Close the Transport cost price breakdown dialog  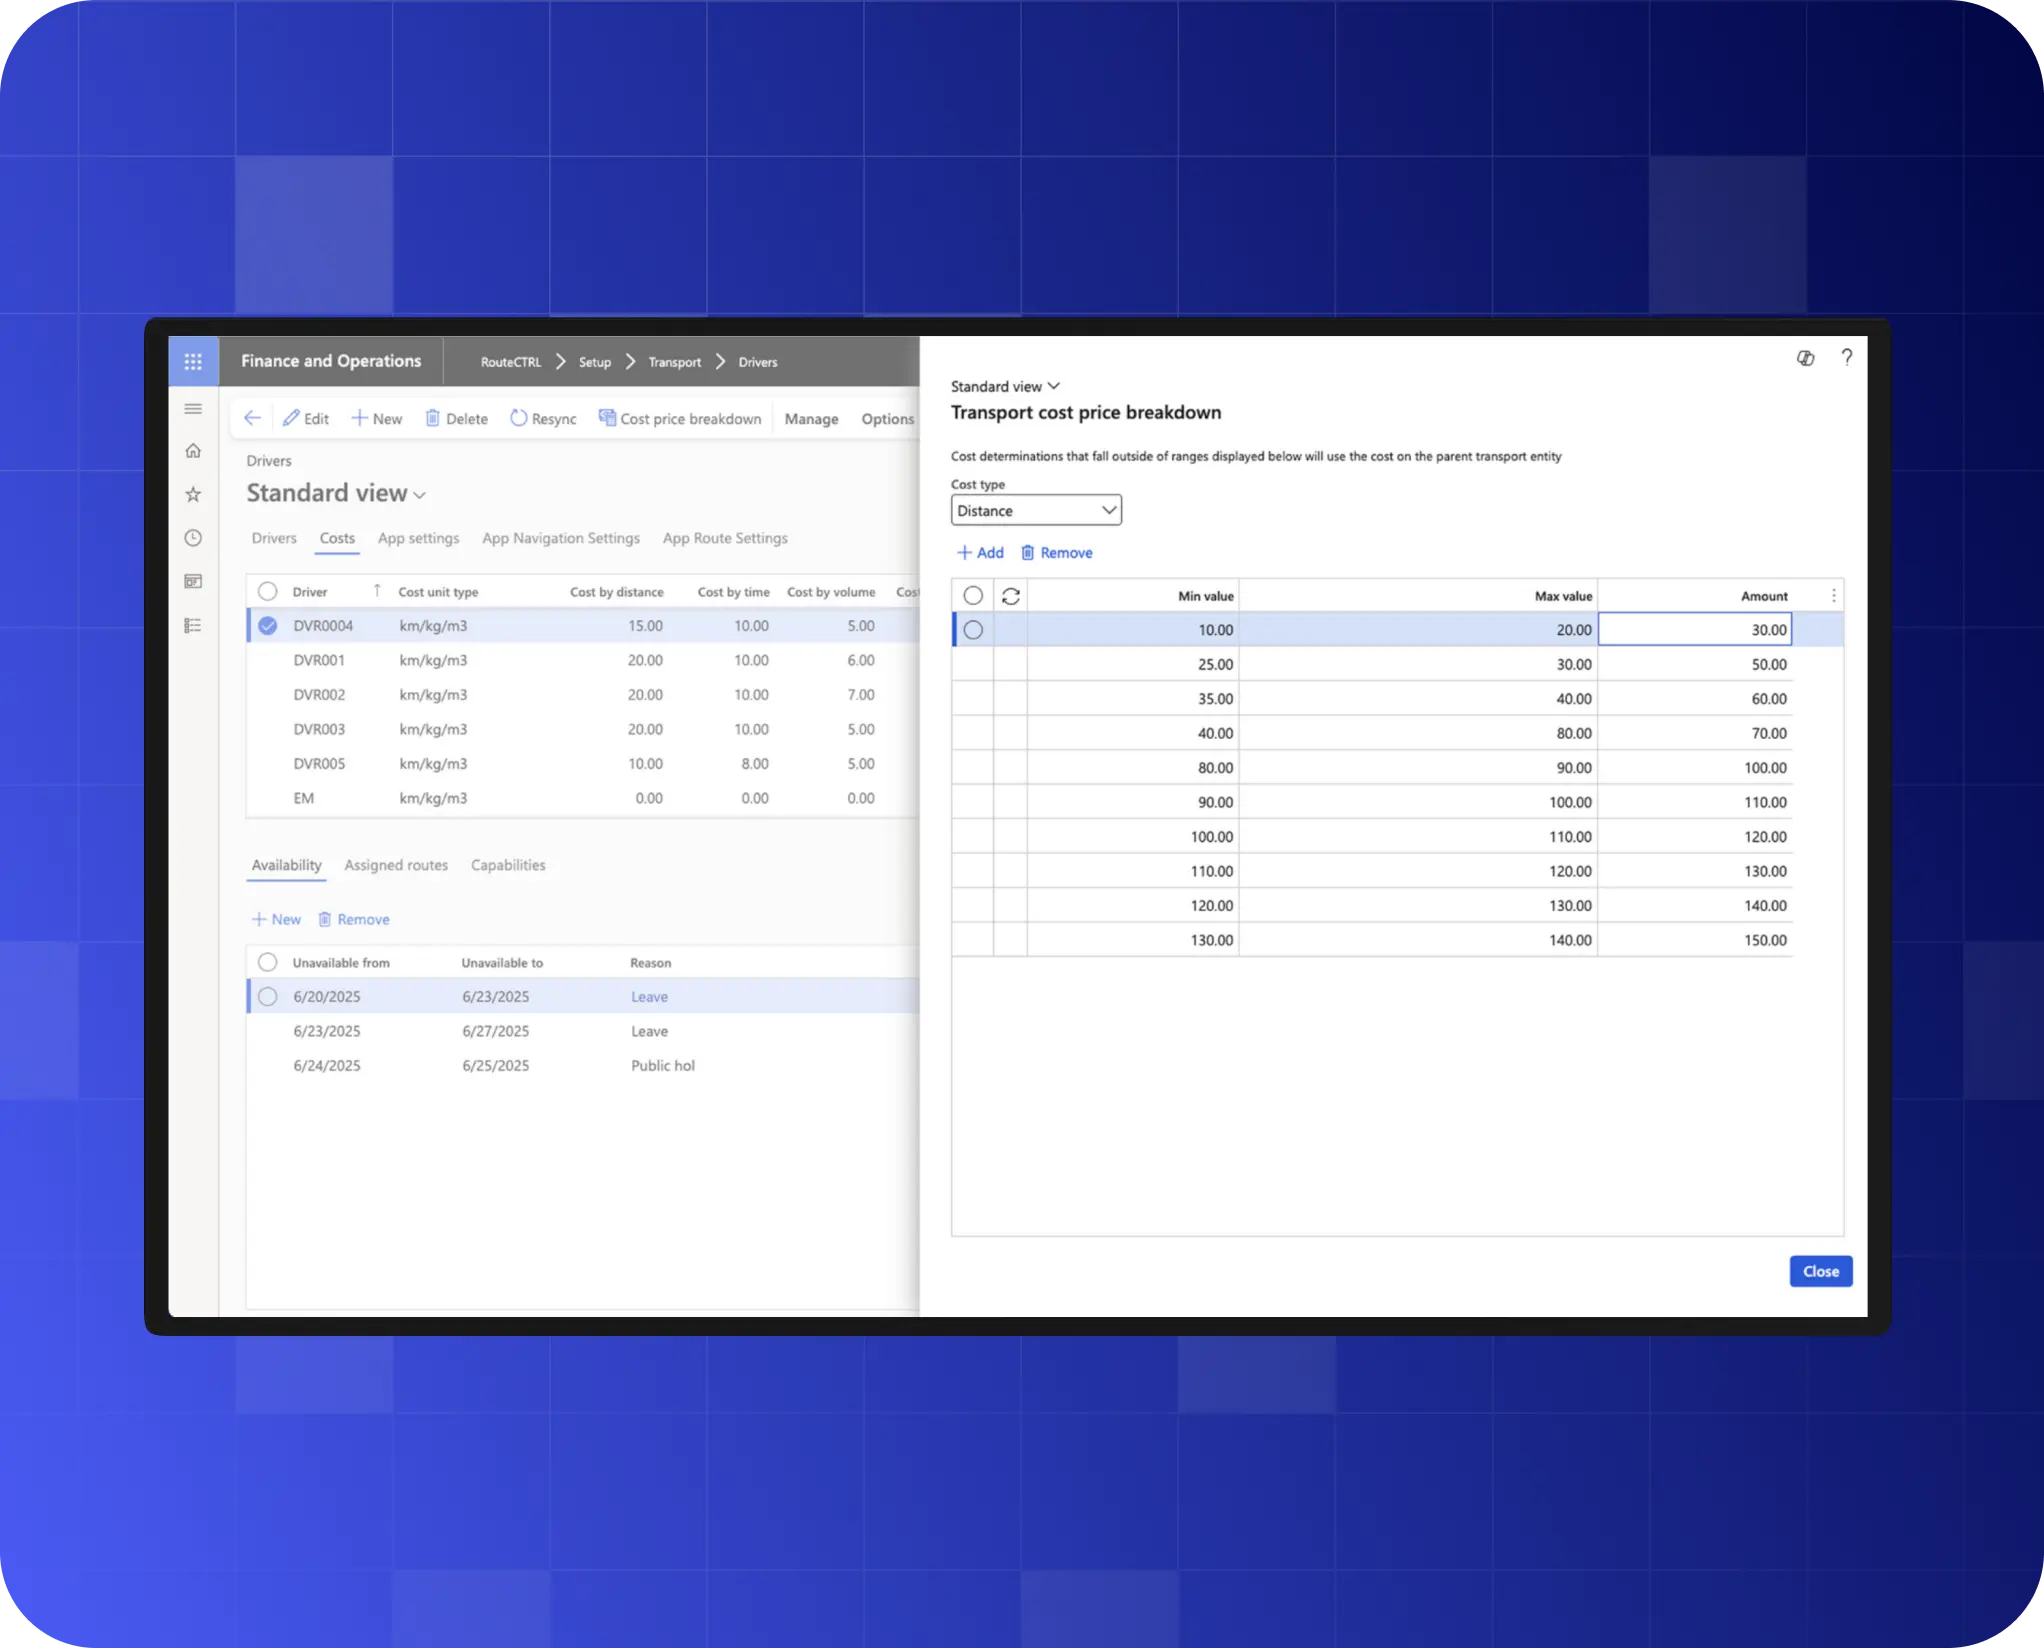coord(1820,1271)
